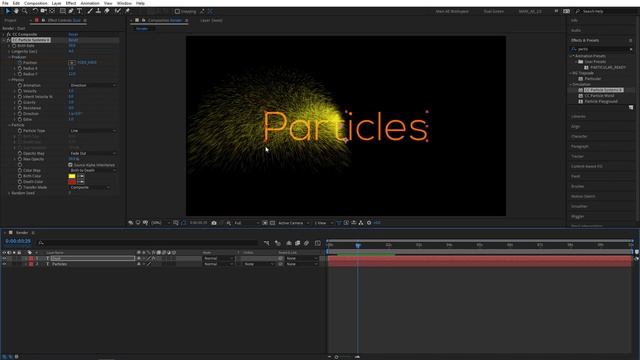Image resolution: width=640 pixels, height=360 pixels.
Task: Click Death Color eyedropper icon
Action: [x=81, y=182]
